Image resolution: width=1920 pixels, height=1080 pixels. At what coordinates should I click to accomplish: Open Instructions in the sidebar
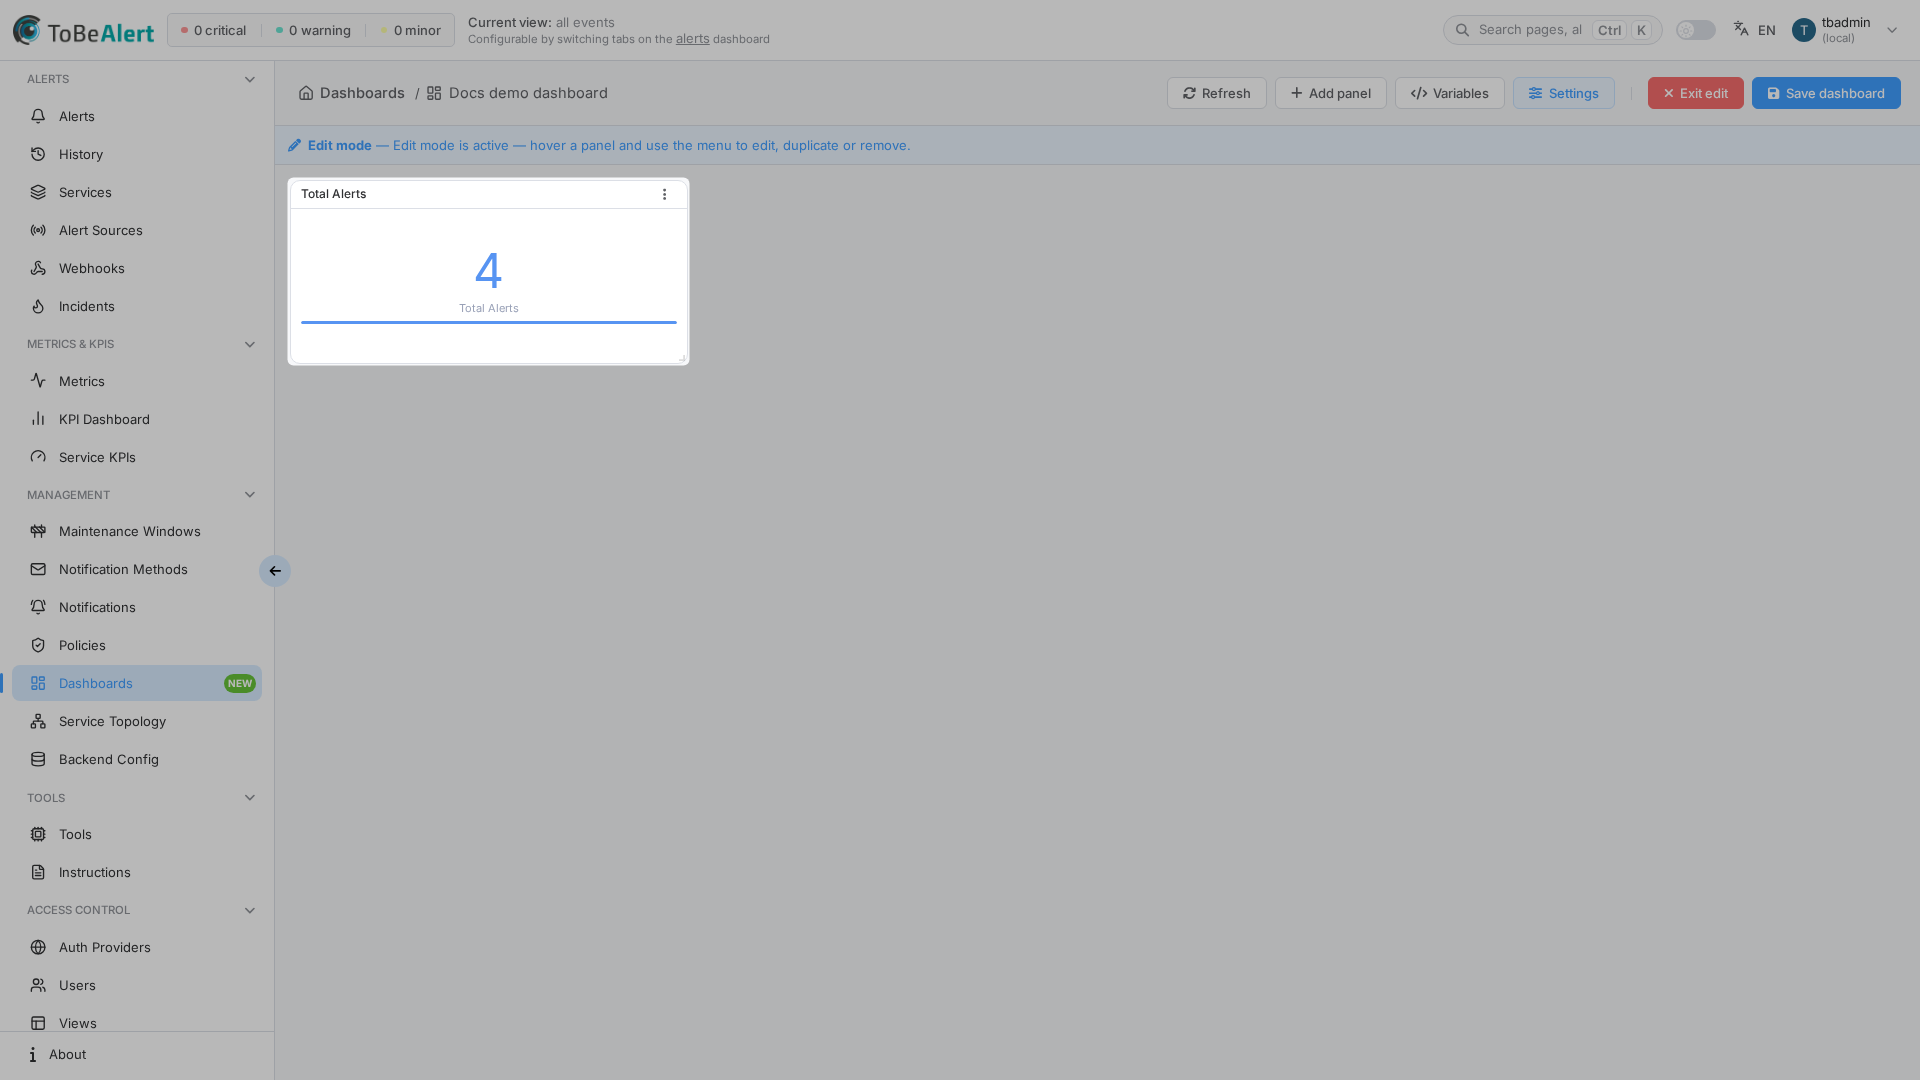pyautogui.click(x=137, y=872)
